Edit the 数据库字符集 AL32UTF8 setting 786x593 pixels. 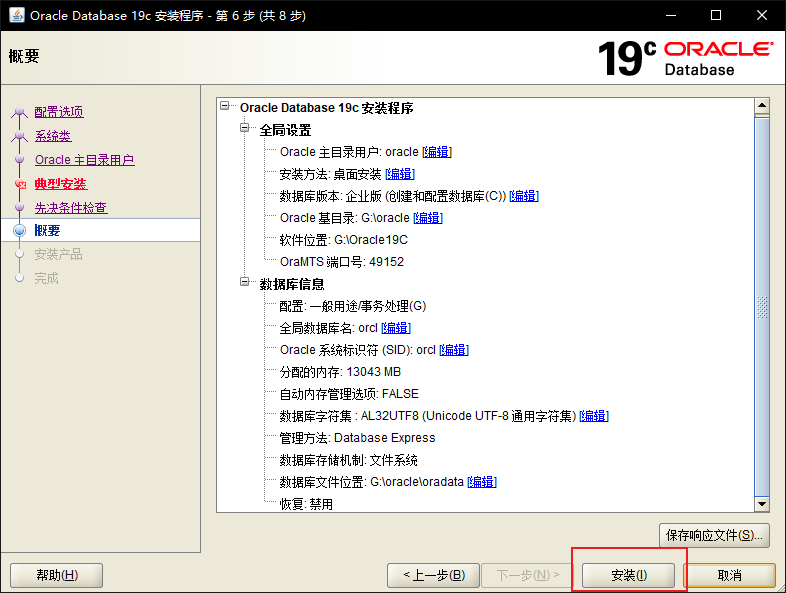[x=594, y=416]
